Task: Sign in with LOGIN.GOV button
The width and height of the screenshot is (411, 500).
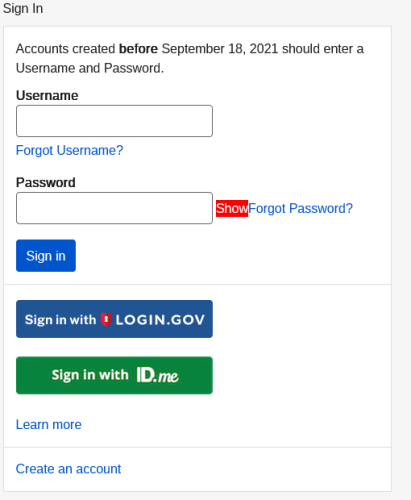Action: pos(114,319)
